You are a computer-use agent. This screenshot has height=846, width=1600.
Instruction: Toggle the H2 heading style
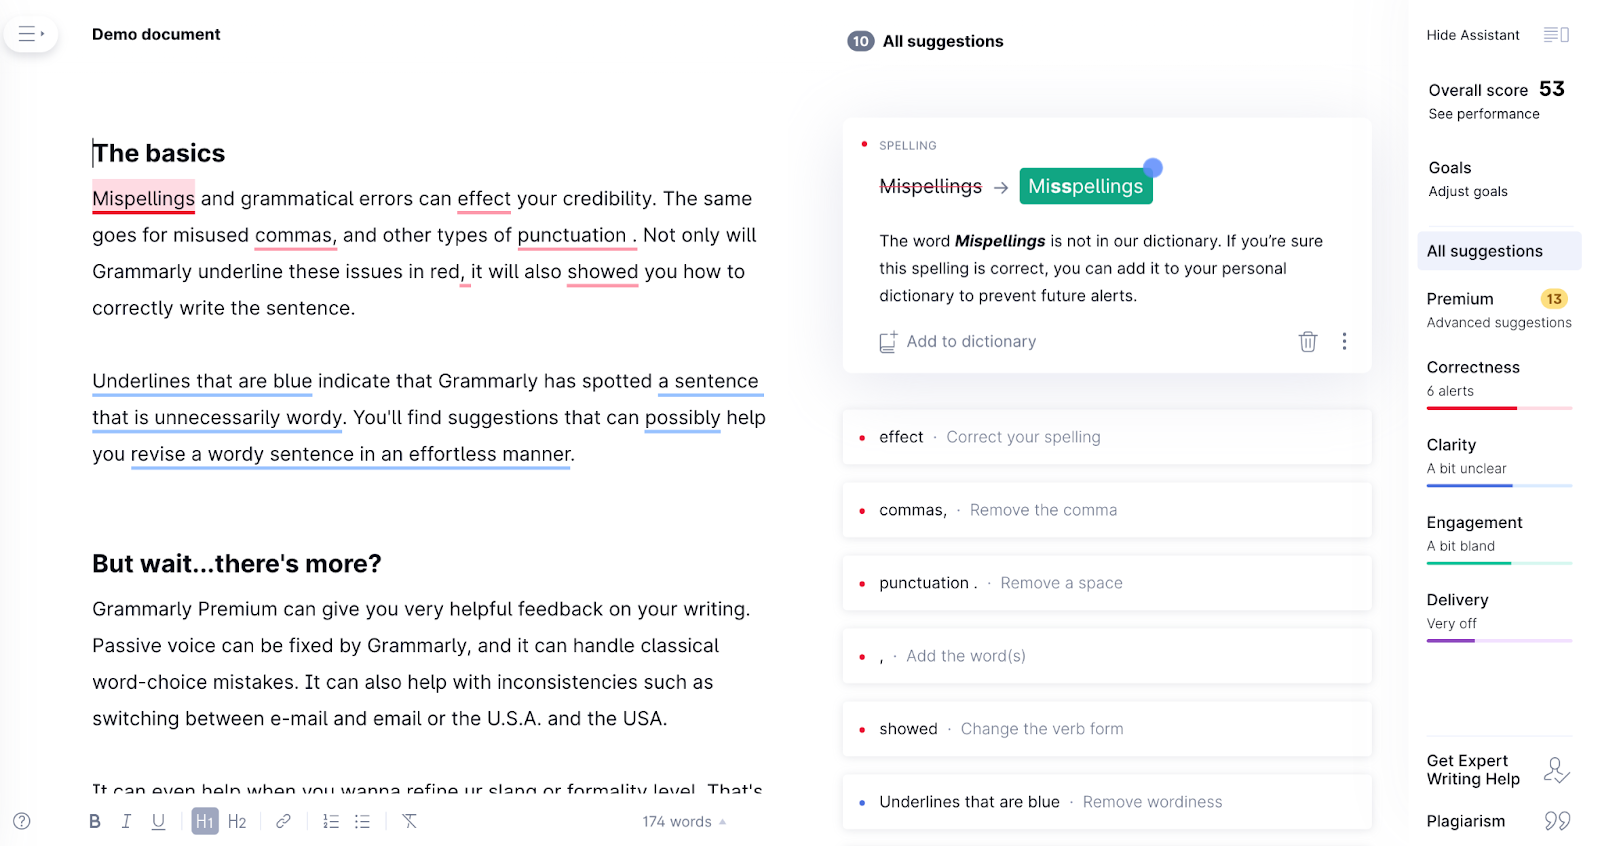(237, 820)
